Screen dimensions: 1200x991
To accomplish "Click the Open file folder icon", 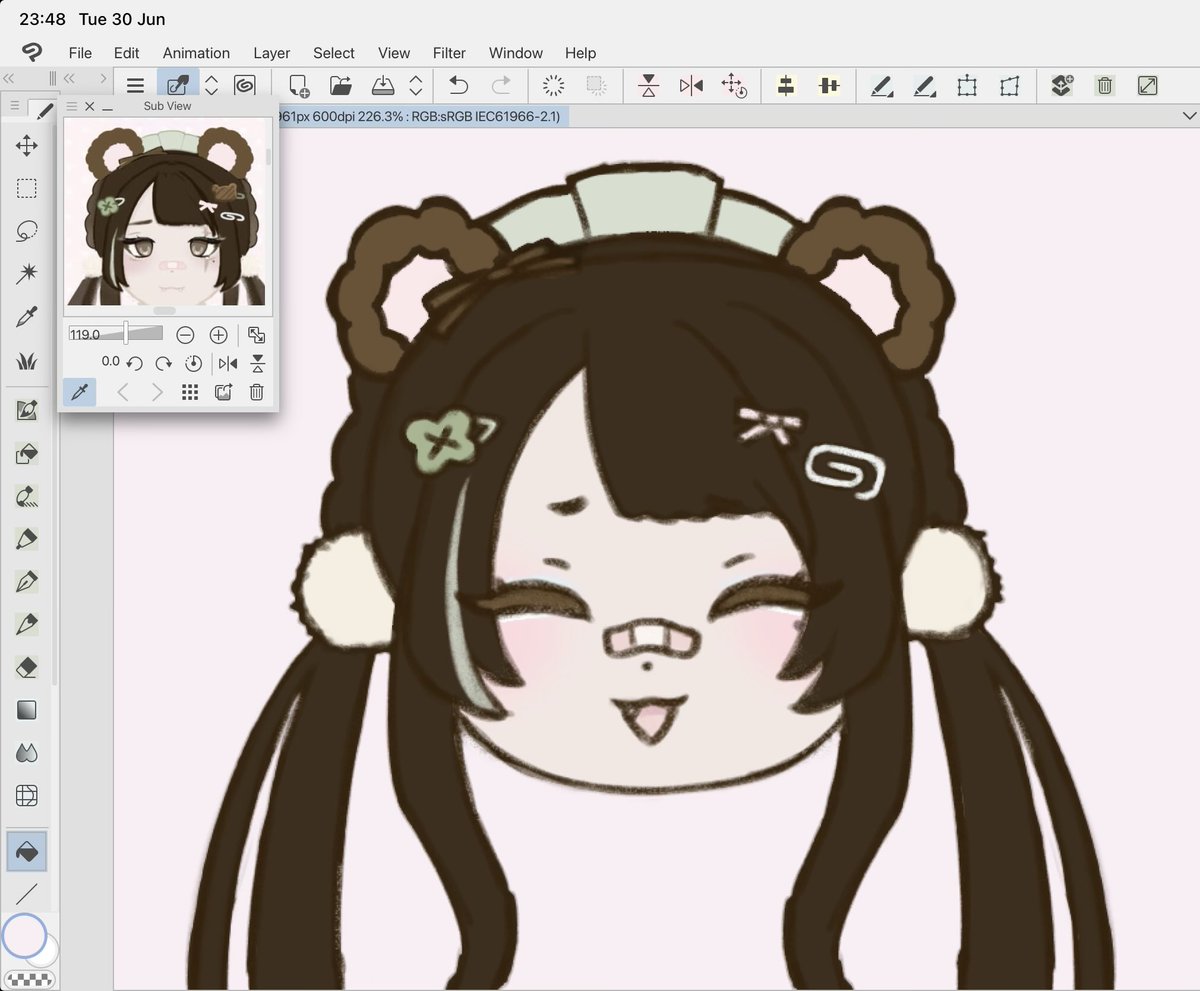I will tap(341, 86).
